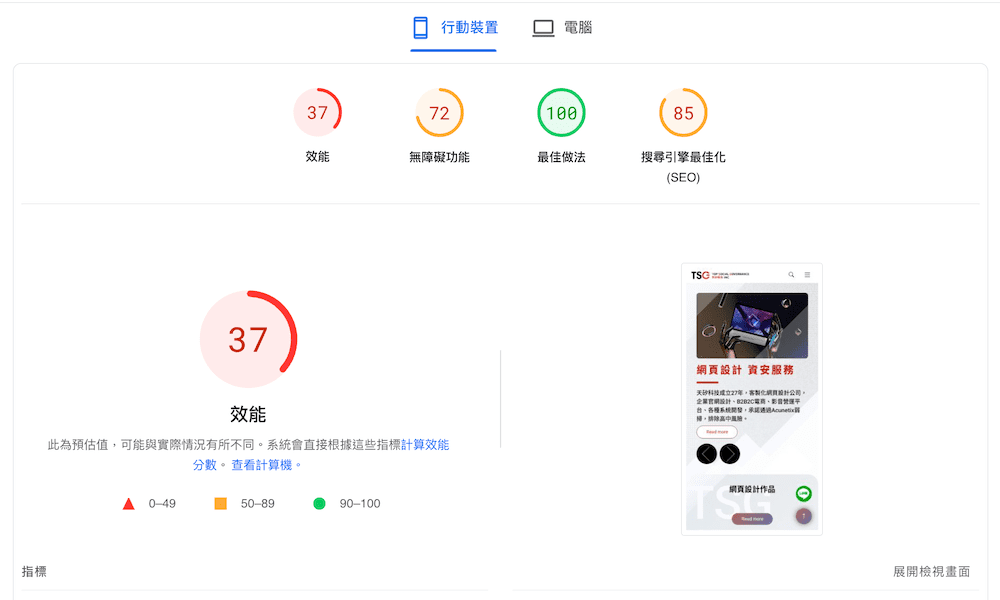Switch to the 電腦 desktop tab
Screen dimensions: 1000x600
tap(562, 28)
